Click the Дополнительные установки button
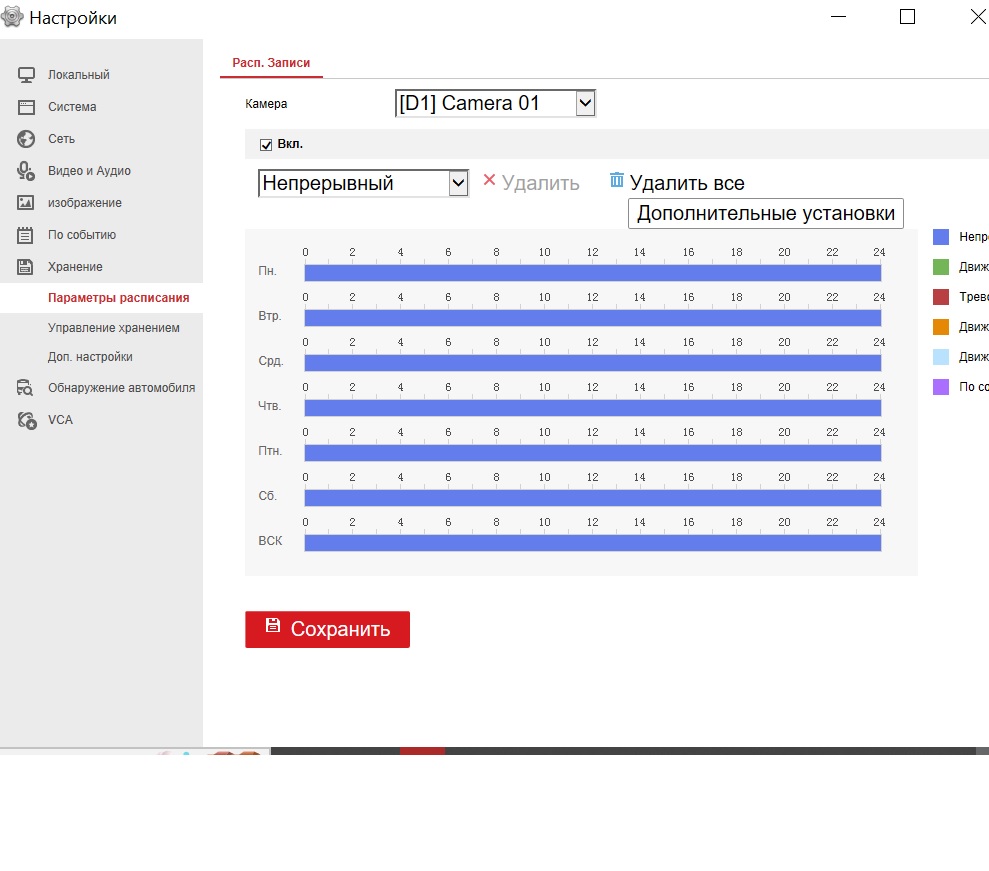Viewport: 989px width, 871px height. 765,214
